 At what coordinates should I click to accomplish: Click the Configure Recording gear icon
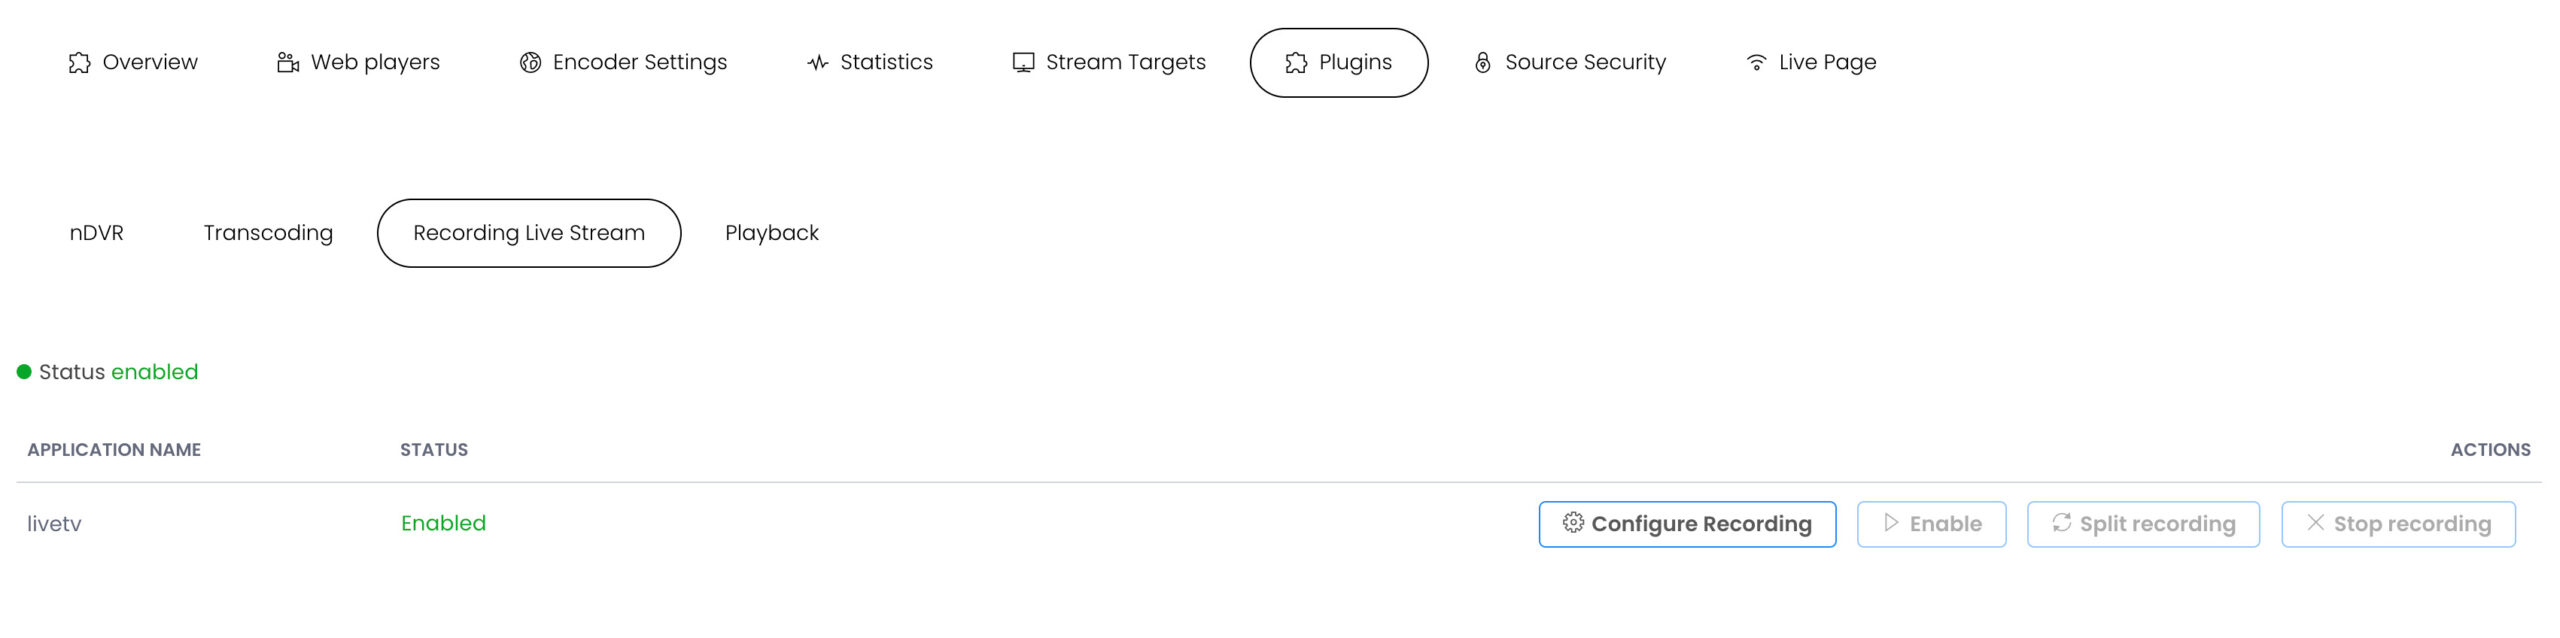pyautogui.click(x=1573, y=523)
